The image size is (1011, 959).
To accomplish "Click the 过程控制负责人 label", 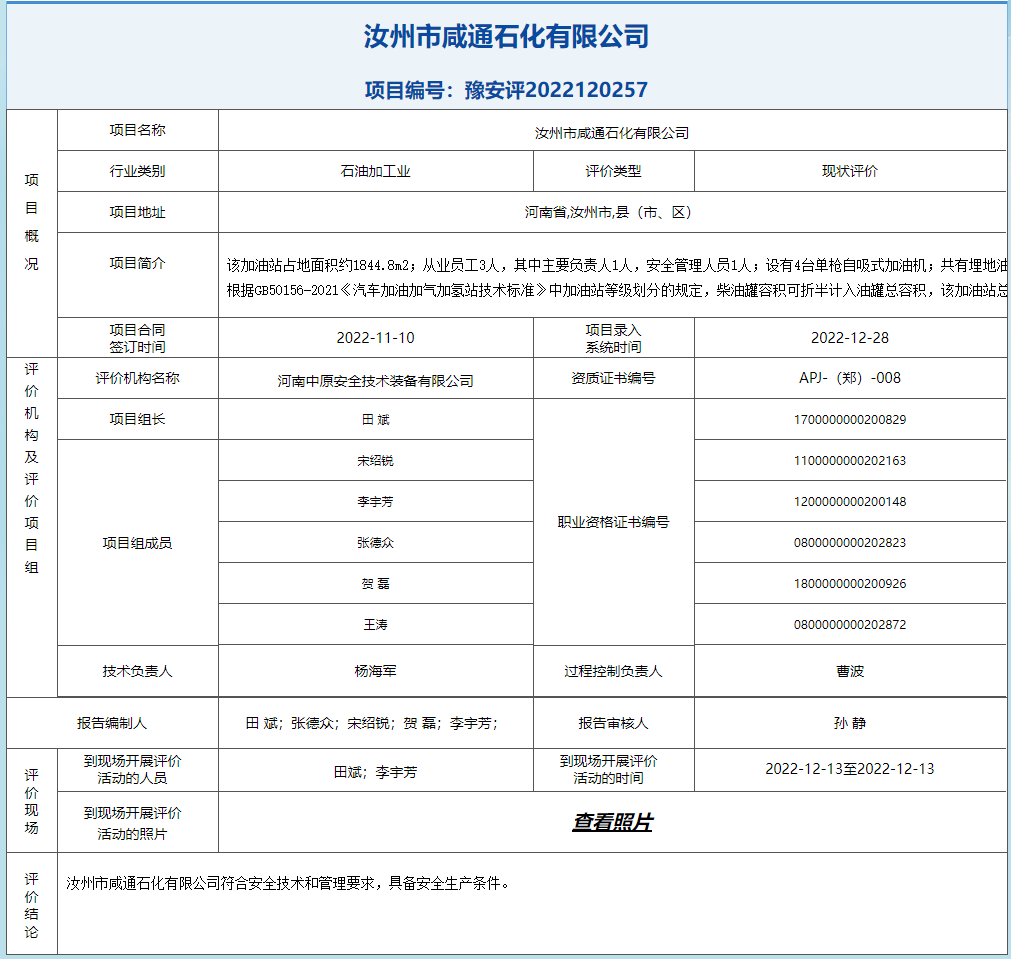I will click(x=613, y=671).
